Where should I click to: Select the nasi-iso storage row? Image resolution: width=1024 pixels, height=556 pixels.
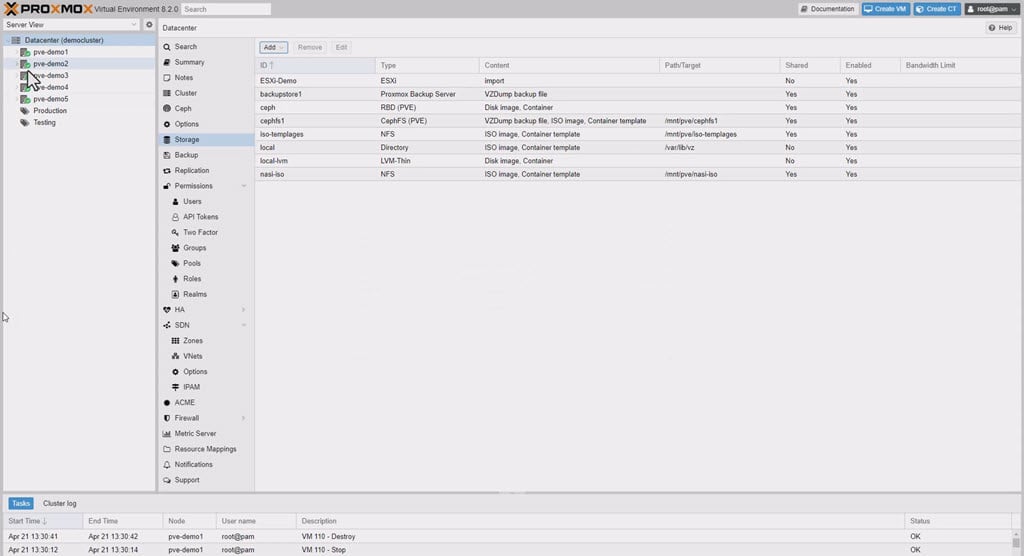pyautogui.click(x=637, y=174)
